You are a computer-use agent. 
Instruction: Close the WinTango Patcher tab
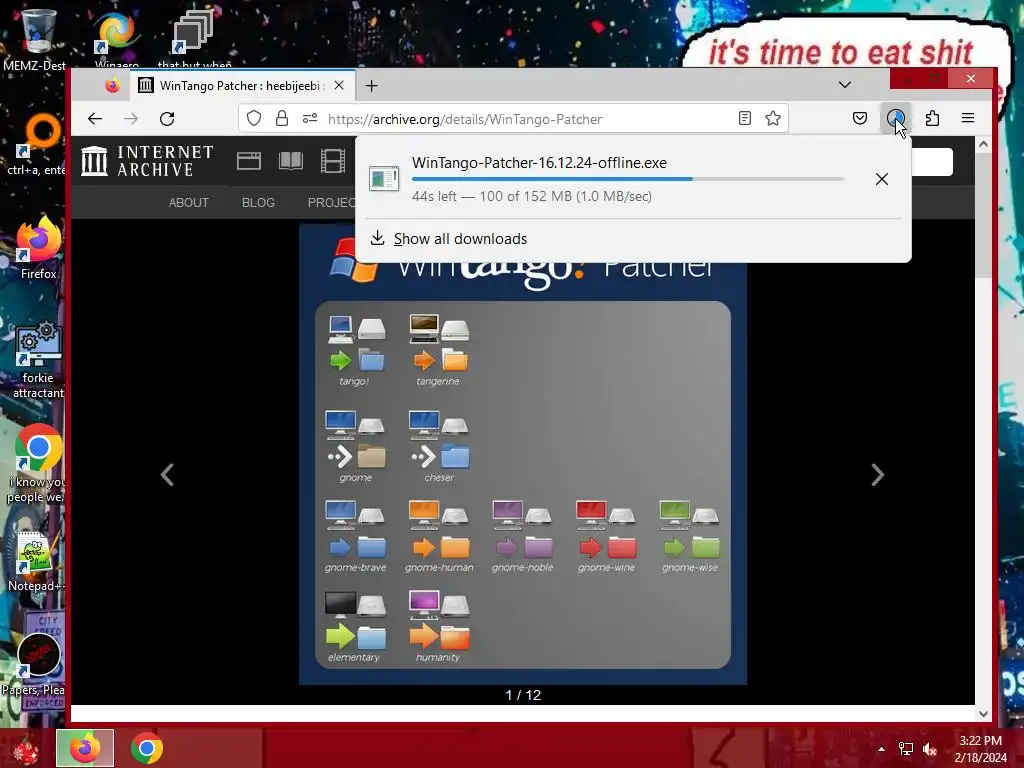339,86
